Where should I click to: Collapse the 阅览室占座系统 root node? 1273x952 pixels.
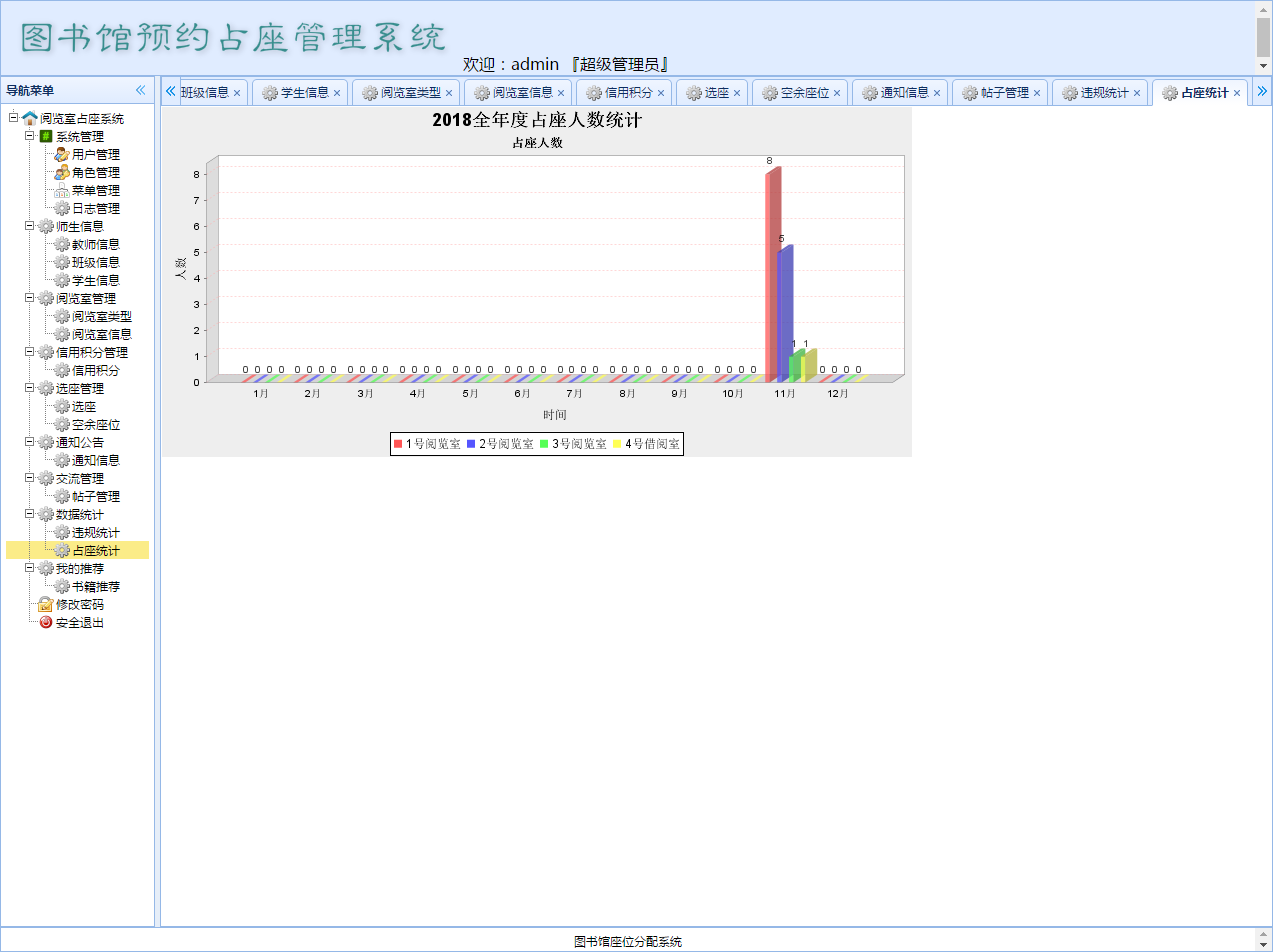[13, 118]
